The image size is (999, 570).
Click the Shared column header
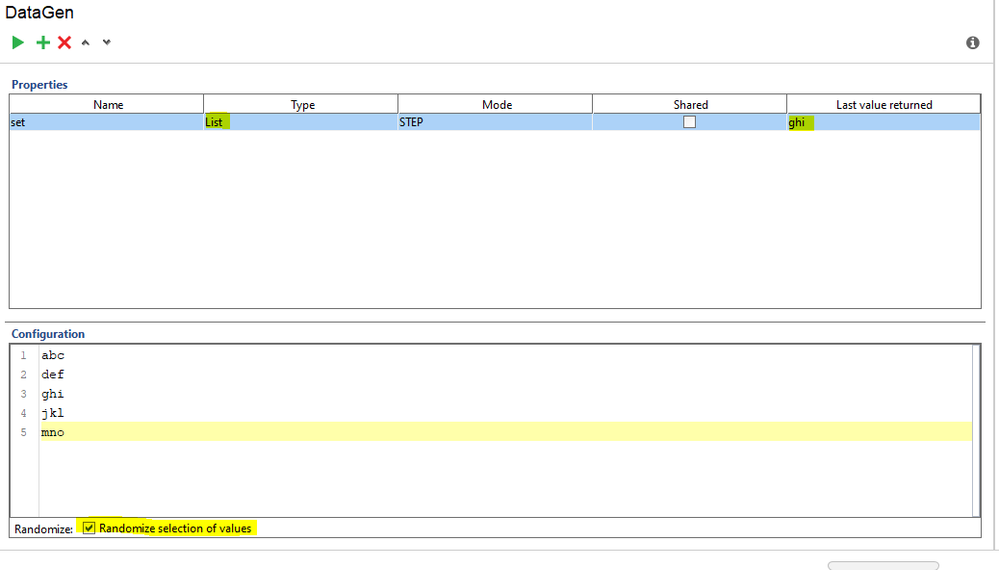pyautogui.click(x=690, y=104)
